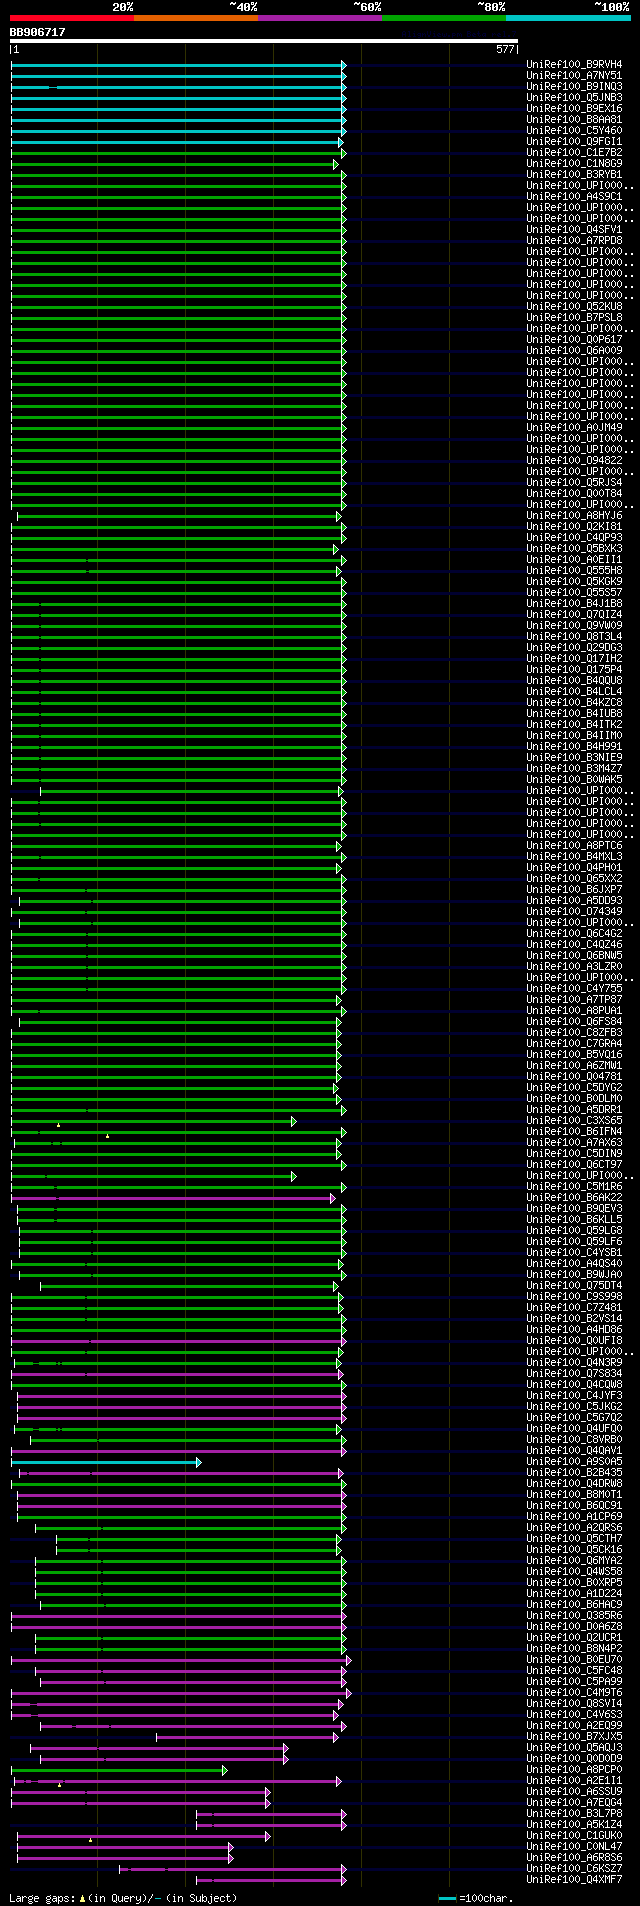Select hit label UniRef100_C3XS65
Viewport: 640px width, 1906px height.
[x=574, y=1120]
